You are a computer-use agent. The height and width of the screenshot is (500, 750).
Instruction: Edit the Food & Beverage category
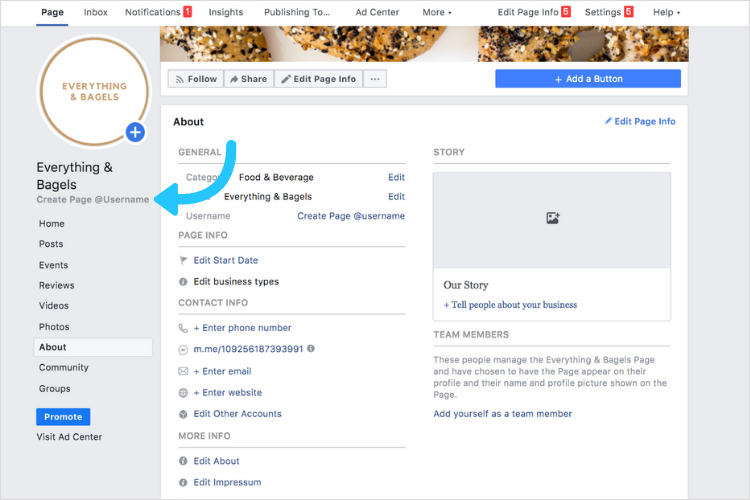(x=396, y=178)
